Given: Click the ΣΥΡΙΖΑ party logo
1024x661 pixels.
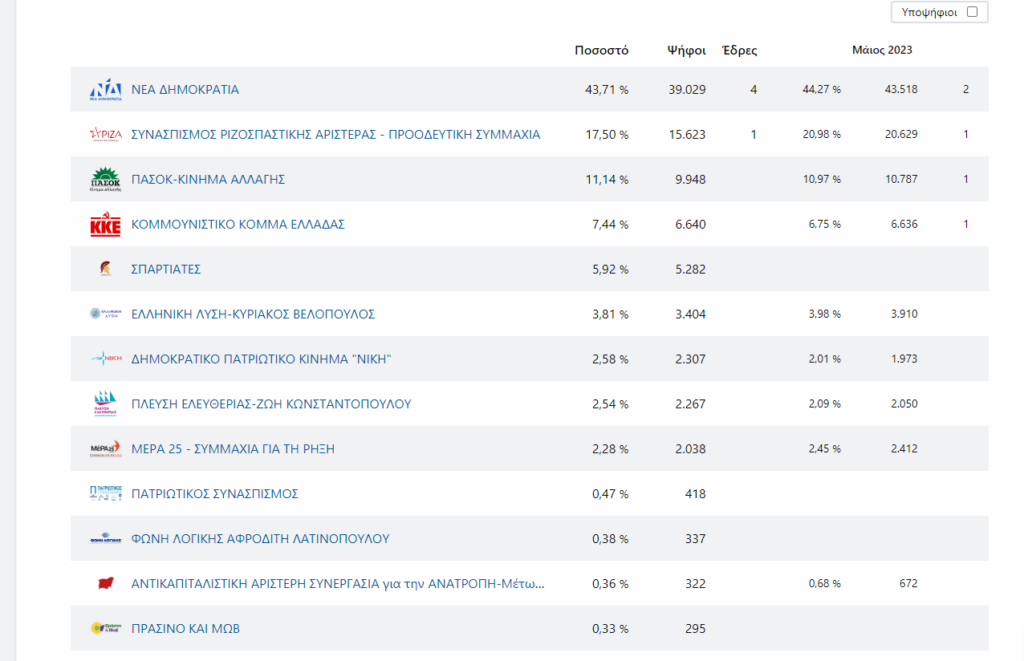Looking at the screenshot, I should 105,135.
